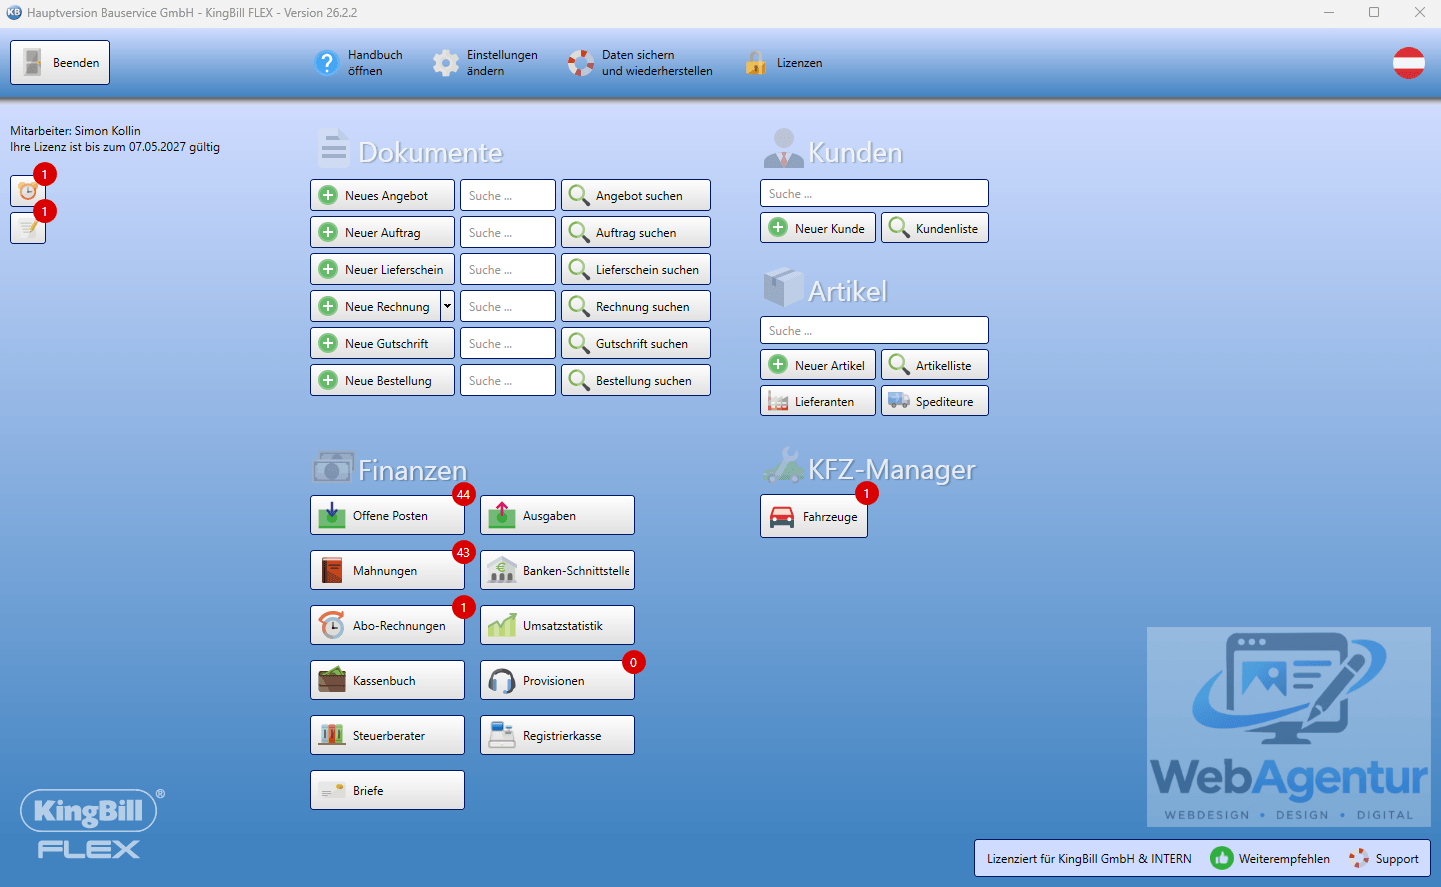The image size is (1441, 887).
Task: Create a Neuer Auftrag
Action: coord(382,233)
